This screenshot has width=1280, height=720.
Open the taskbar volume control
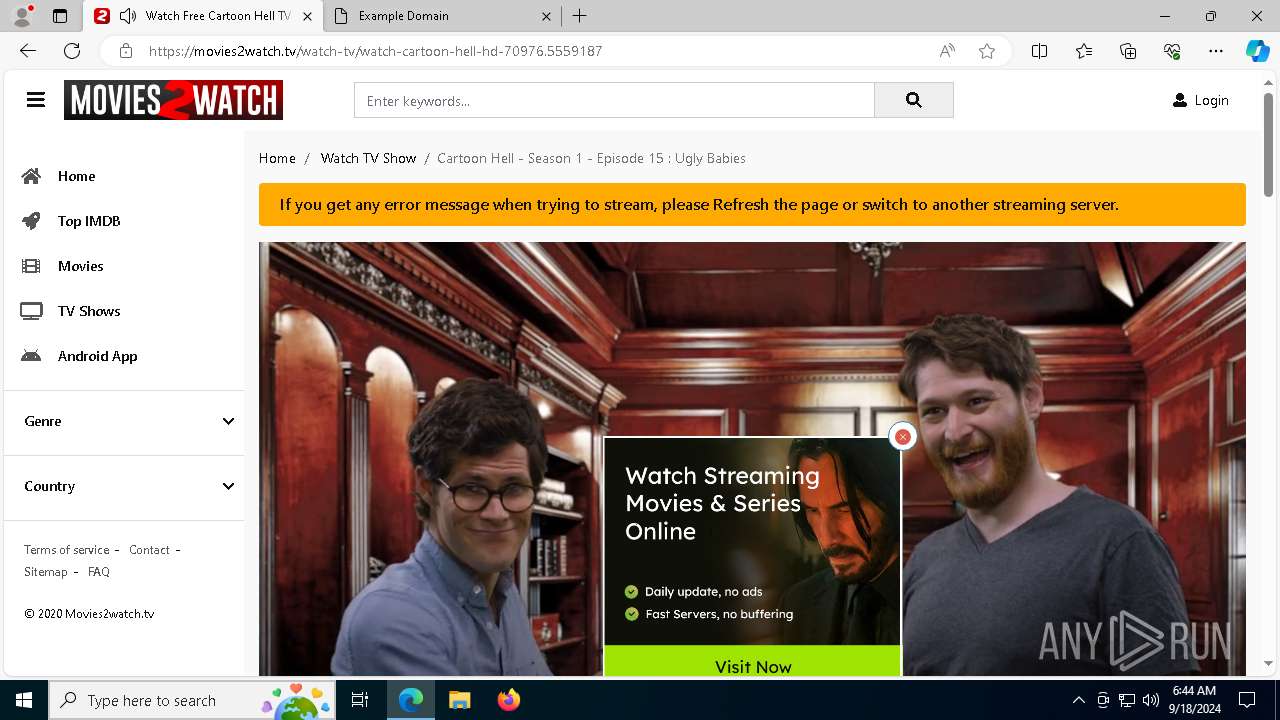tap(1151, 700)
